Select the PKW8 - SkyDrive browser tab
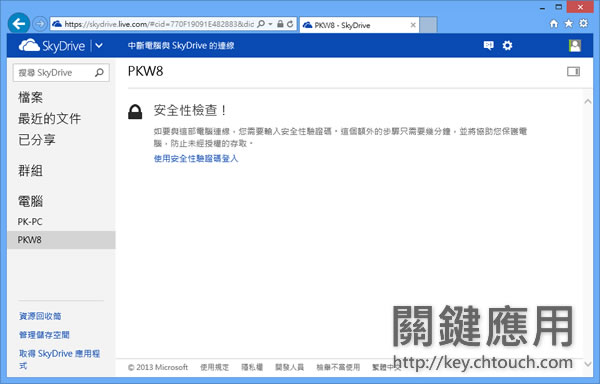Image resolution: width=600 pixels, height=384 pixels. [x=359, y=25]
